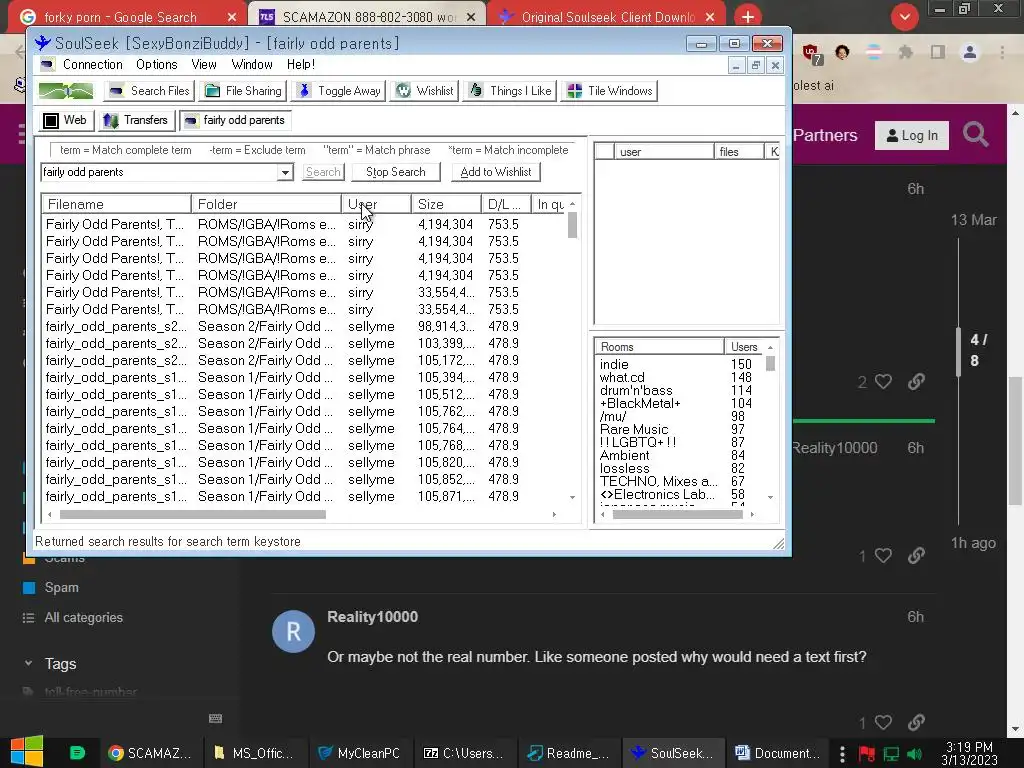Select the Rare Music room

tap(634, 430)
